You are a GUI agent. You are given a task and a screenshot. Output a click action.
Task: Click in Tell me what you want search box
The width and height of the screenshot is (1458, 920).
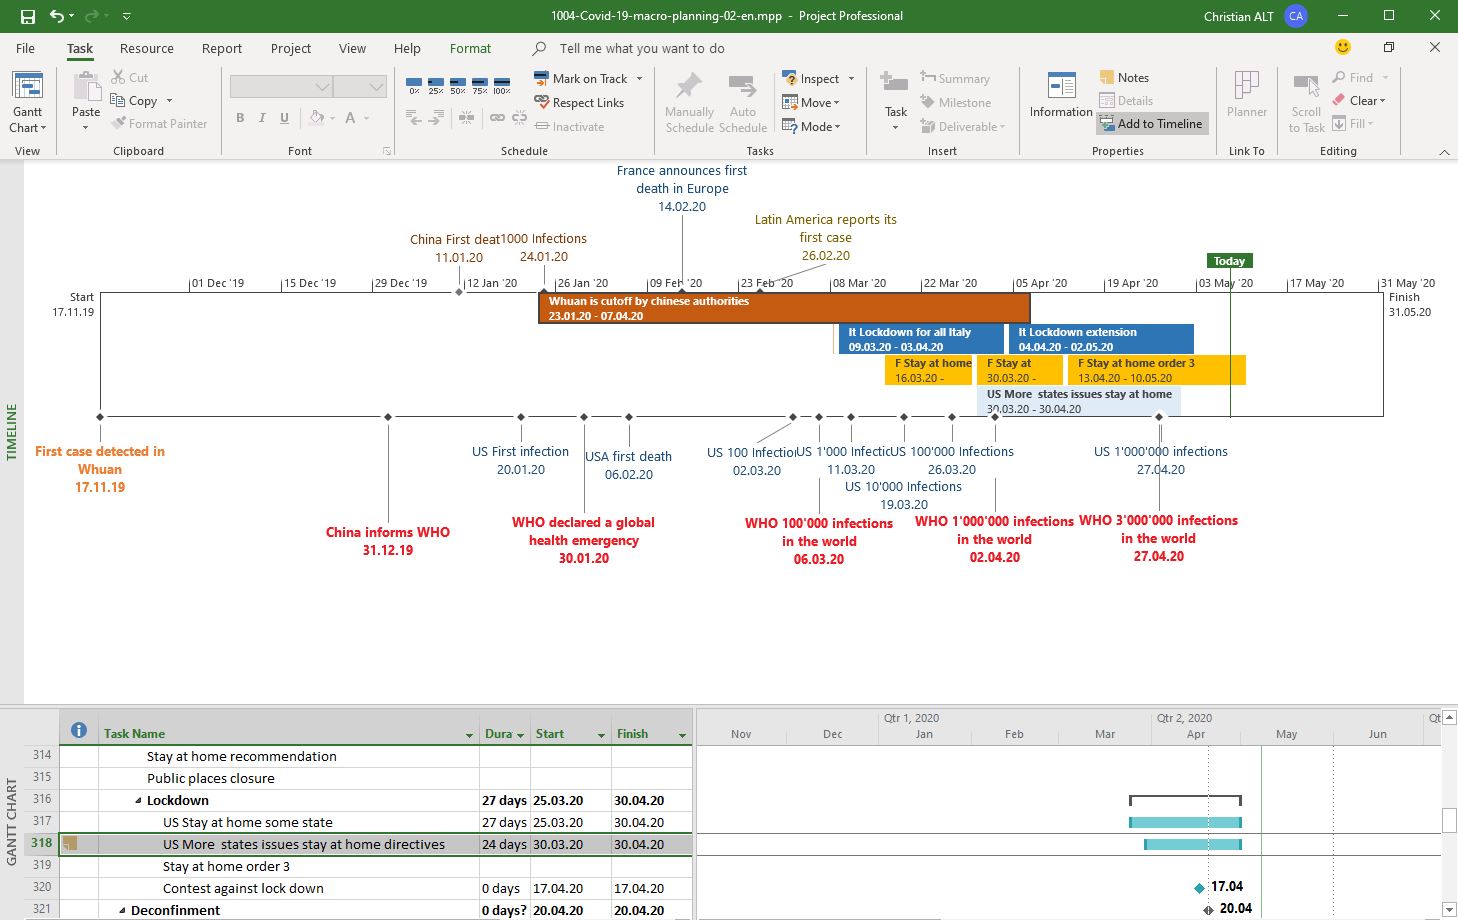click(642, 48)
